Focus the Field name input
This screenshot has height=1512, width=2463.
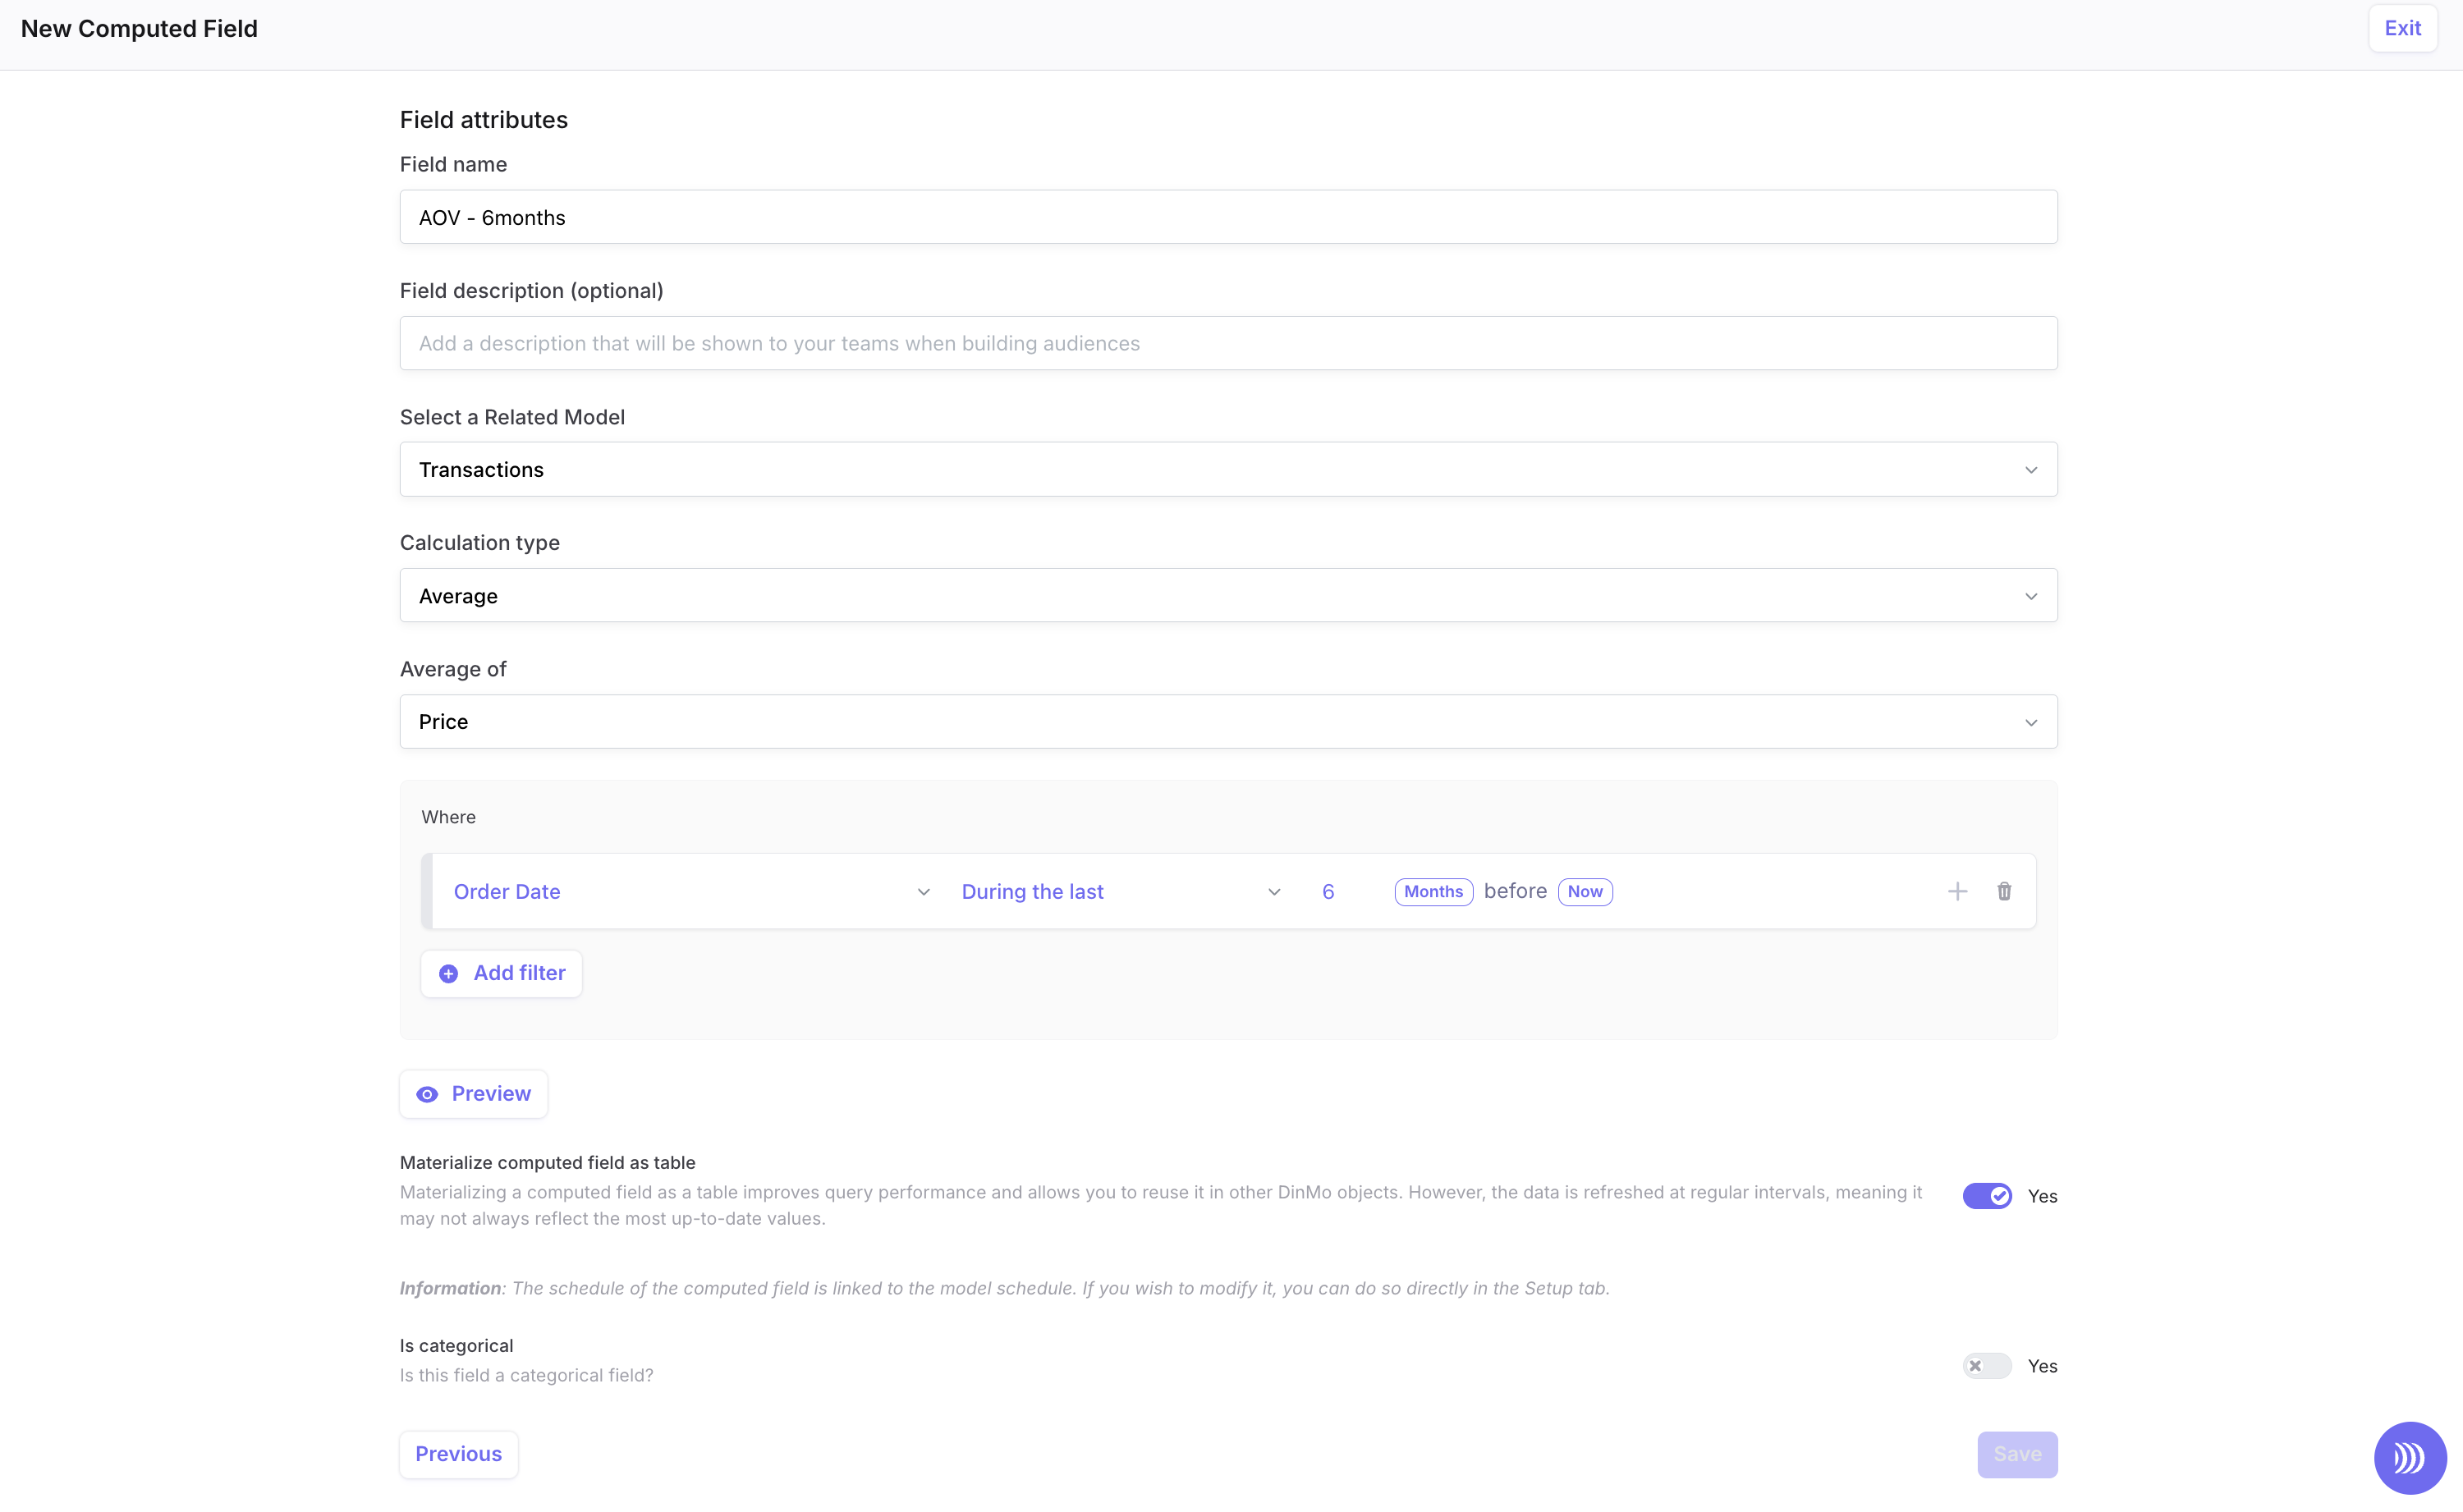(1228, 217)
